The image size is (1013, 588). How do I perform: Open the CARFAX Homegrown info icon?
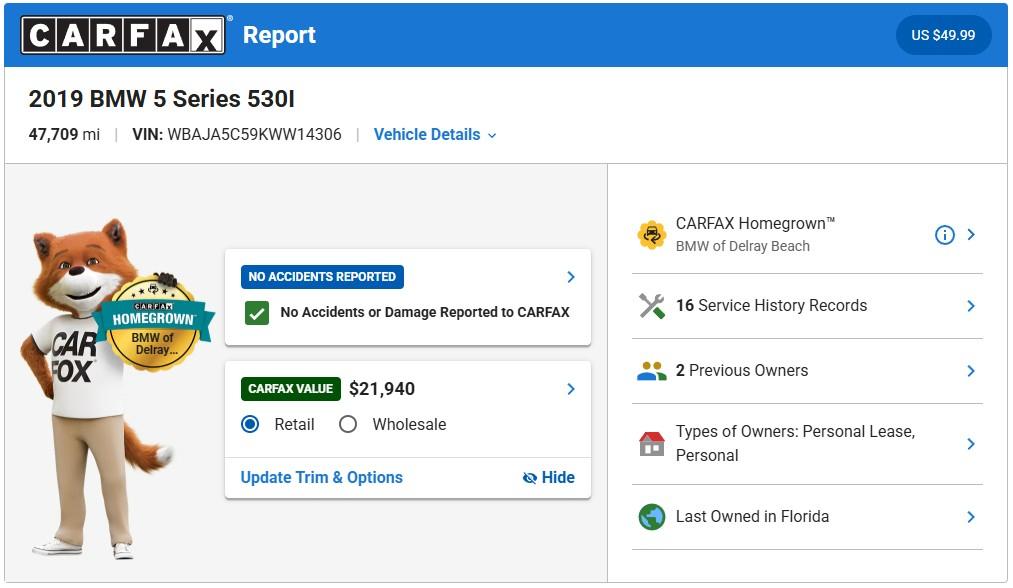[x=944, y=235]
